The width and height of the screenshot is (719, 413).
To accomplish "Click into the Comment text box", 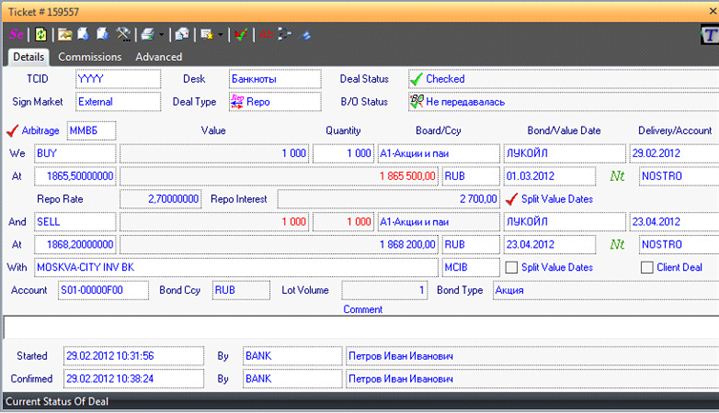I will [x=361, y=327].
